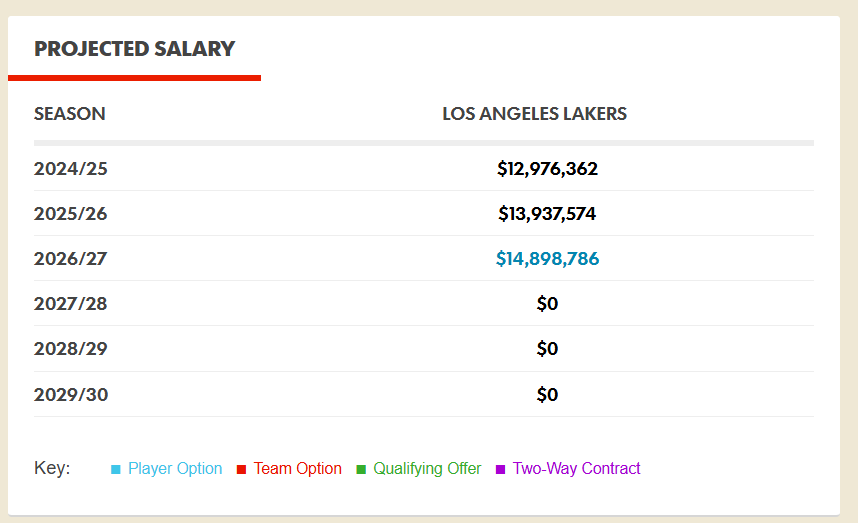Screen dimensions: 858x523
Task: Click the blue Player Option color square
Action: coord(116,469)
